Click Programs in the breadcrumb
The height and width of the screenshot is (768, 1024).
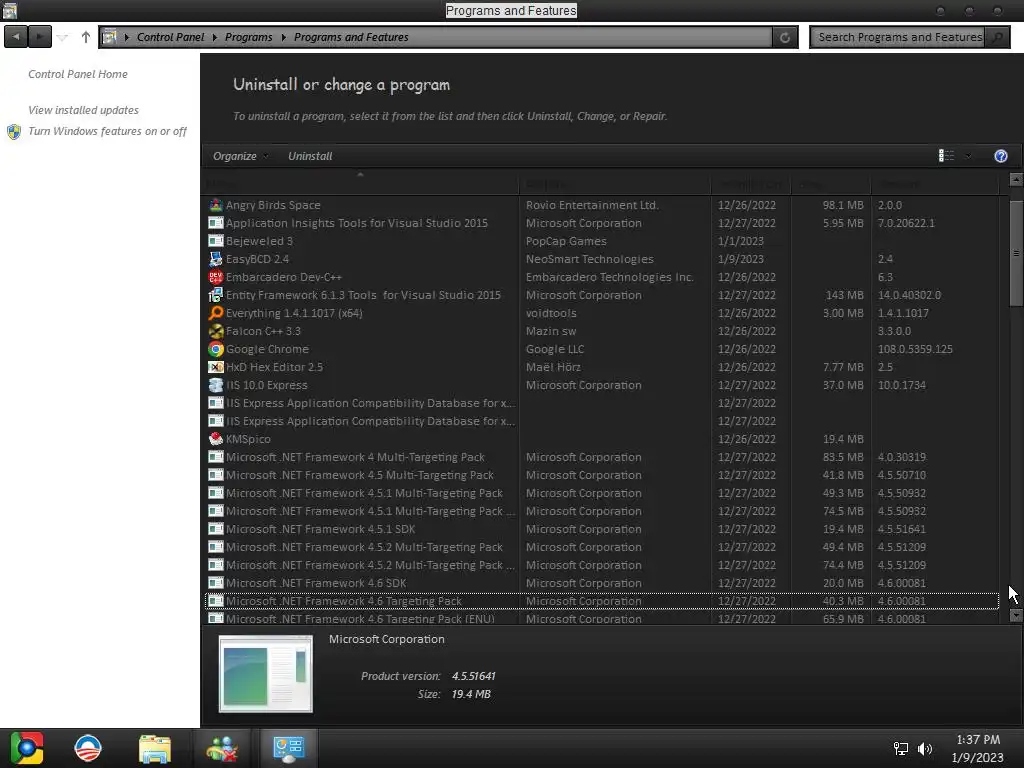pyautogui.click(x=248, y=37)
